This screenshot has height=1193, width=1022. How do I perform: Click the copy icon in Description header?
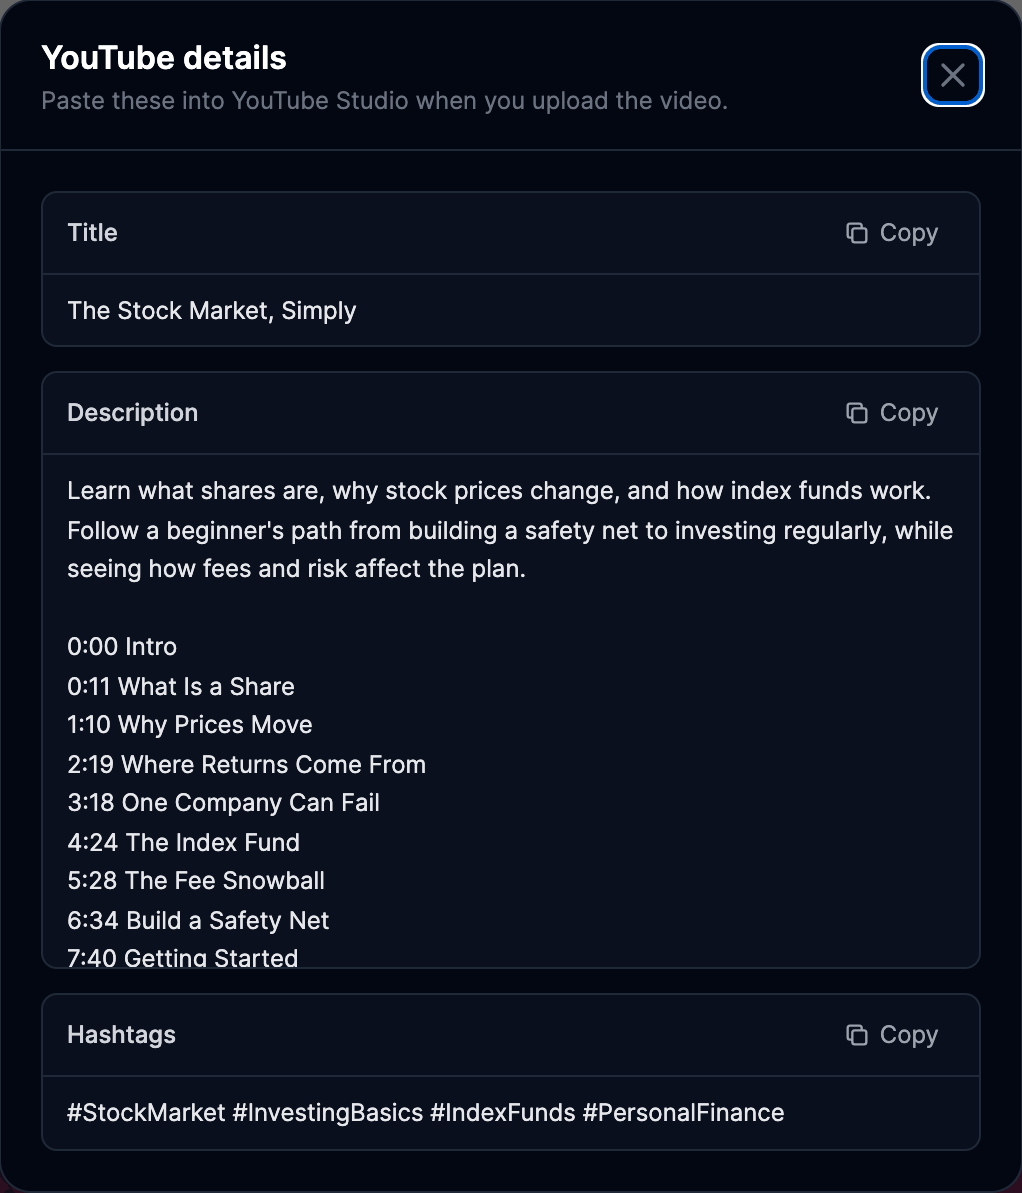(x=857, y=412)
